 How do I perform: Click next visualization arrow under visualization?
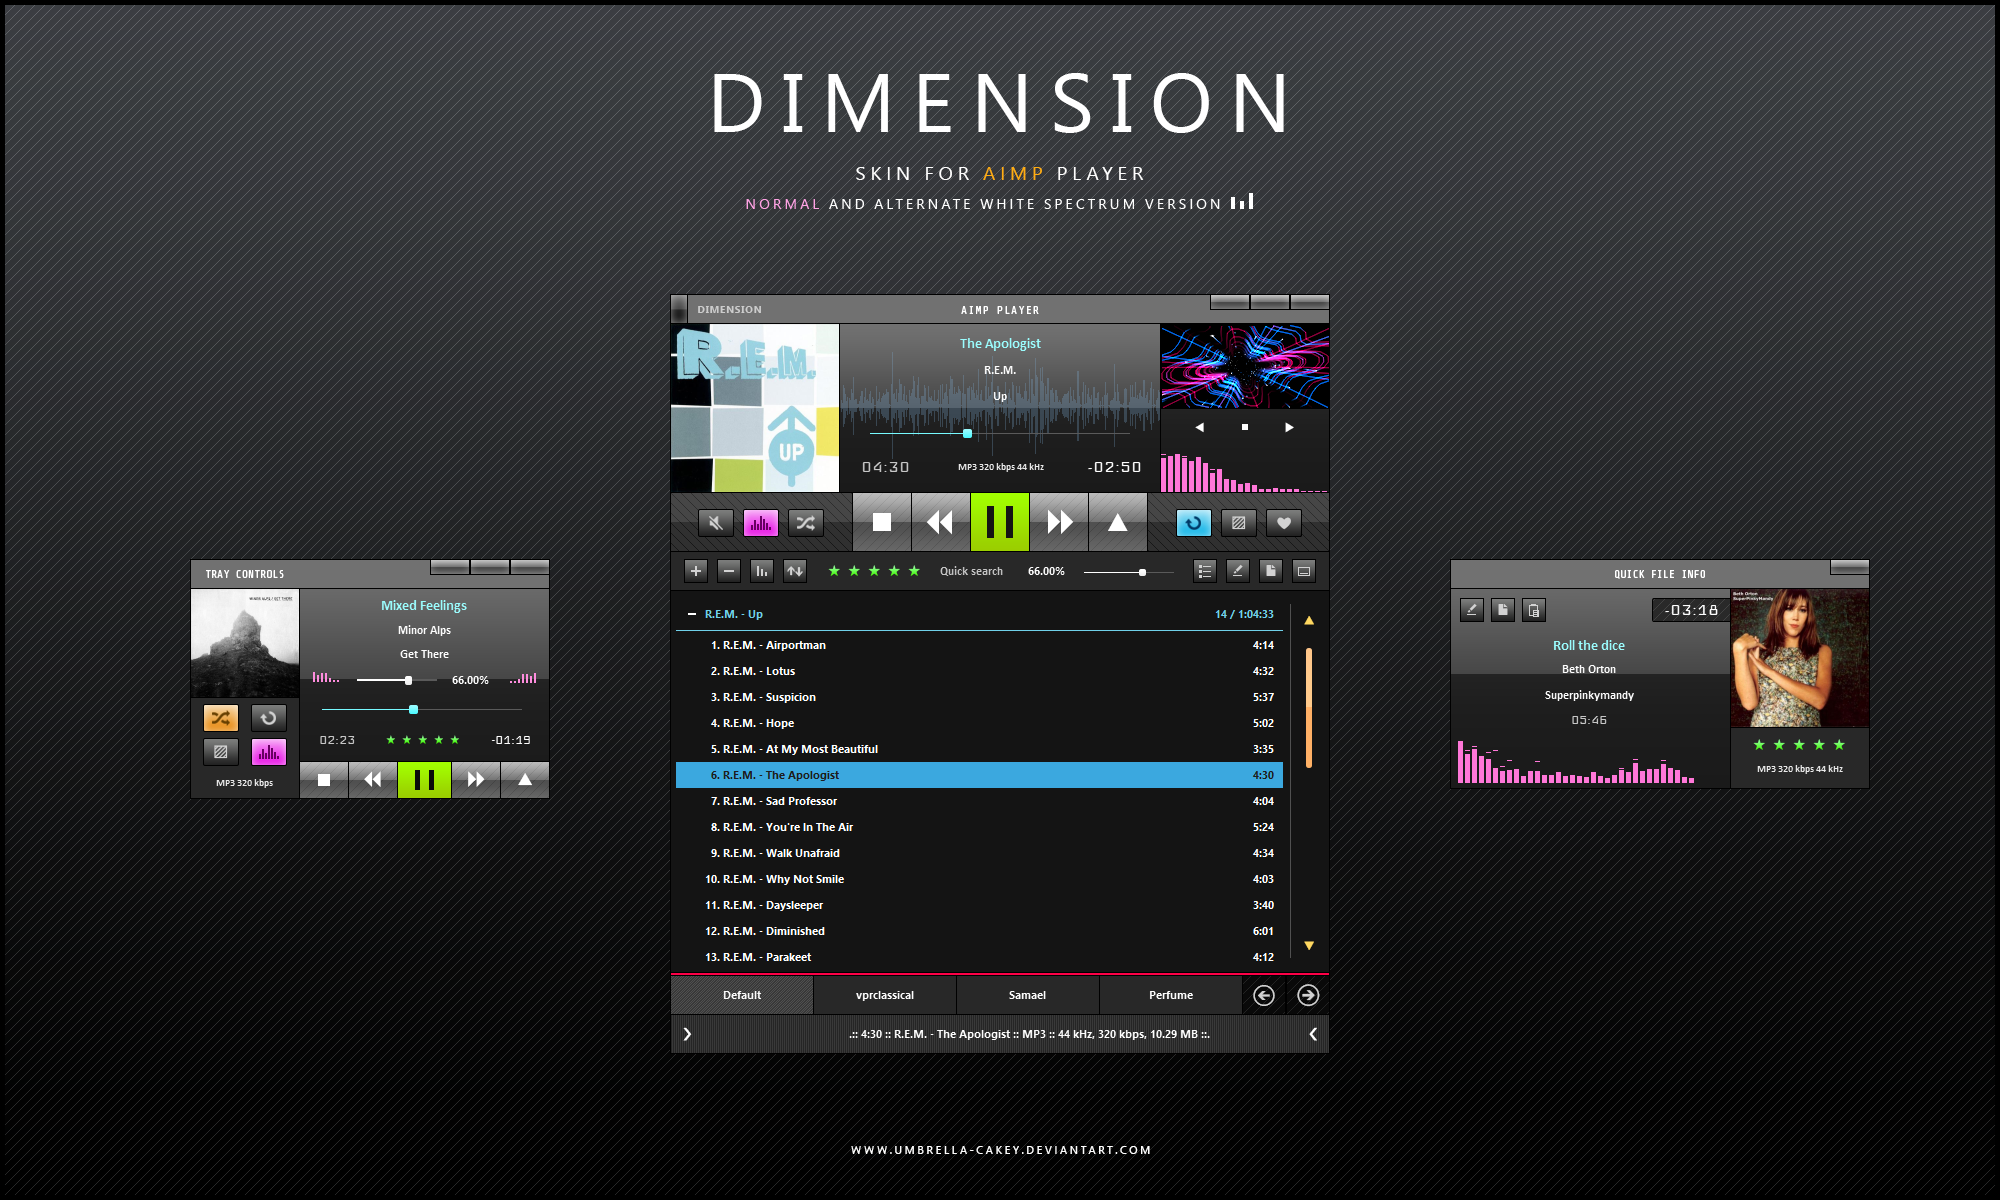[1289, 427]
